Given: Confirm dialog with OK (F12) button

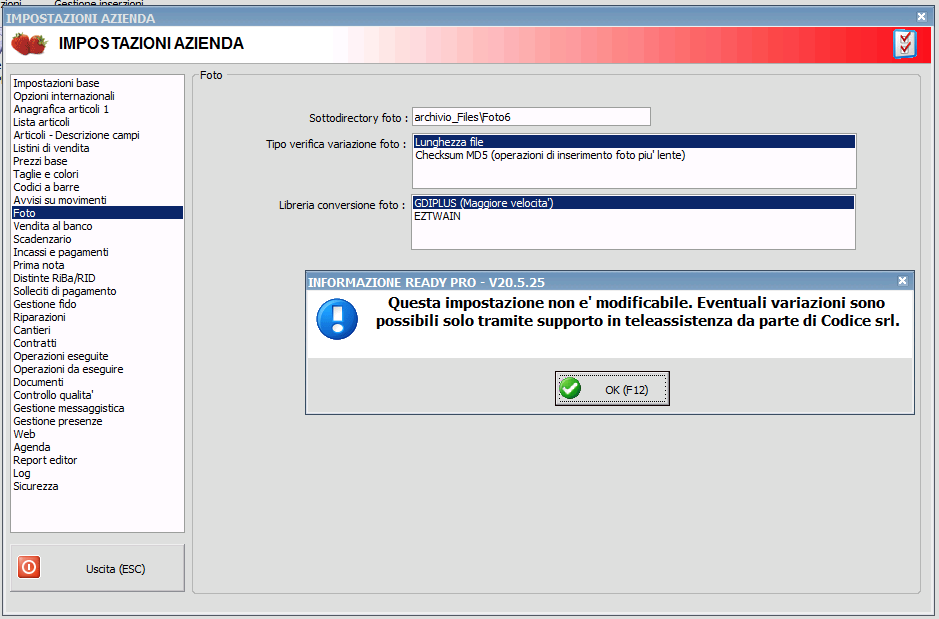Looking at the screenshot, I should pos(612,389).
